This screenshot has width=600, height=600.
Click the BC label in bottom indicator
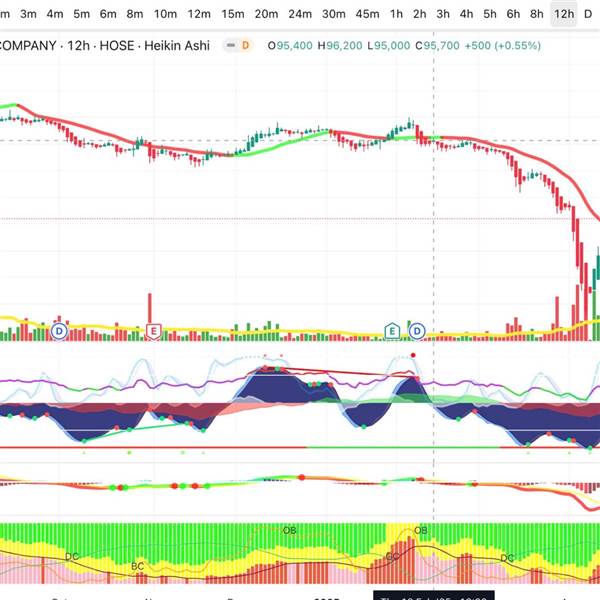click(137, 566)
